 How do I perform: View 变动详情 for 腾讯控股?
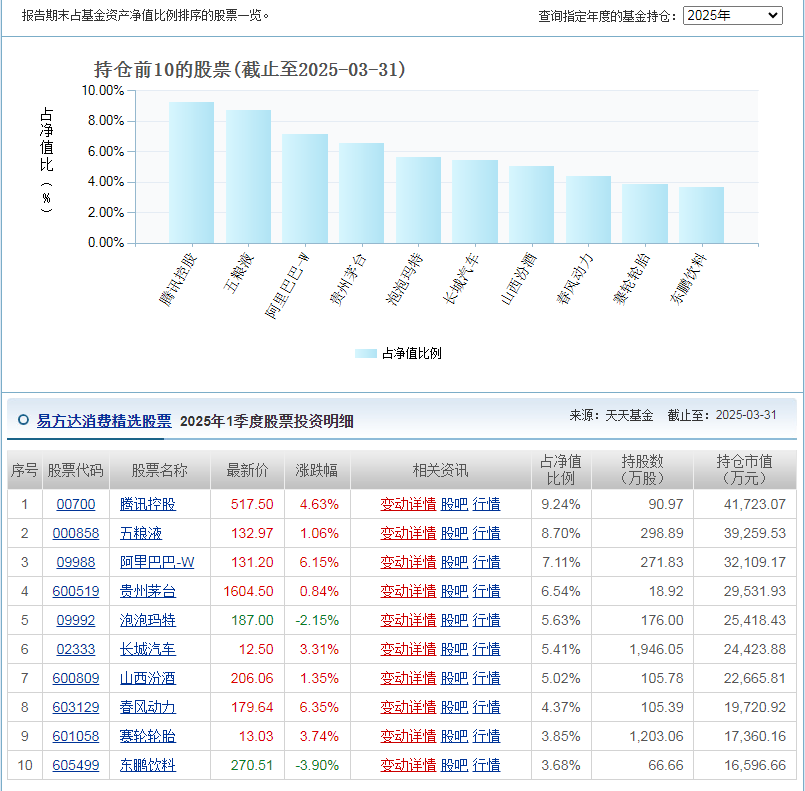click(x=408, y=504)
